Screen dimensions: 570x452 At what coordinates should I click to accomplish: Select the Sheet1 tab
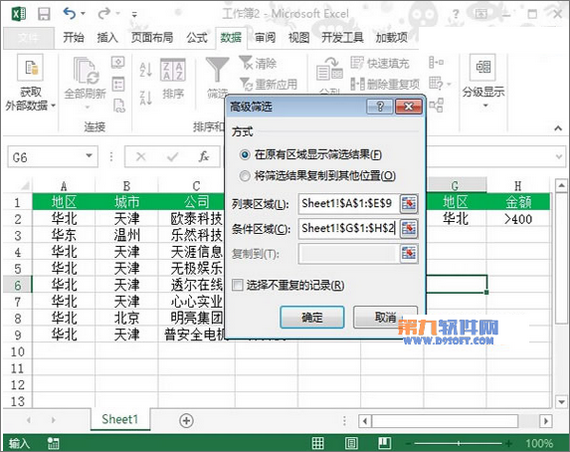(x=120, y=419)
